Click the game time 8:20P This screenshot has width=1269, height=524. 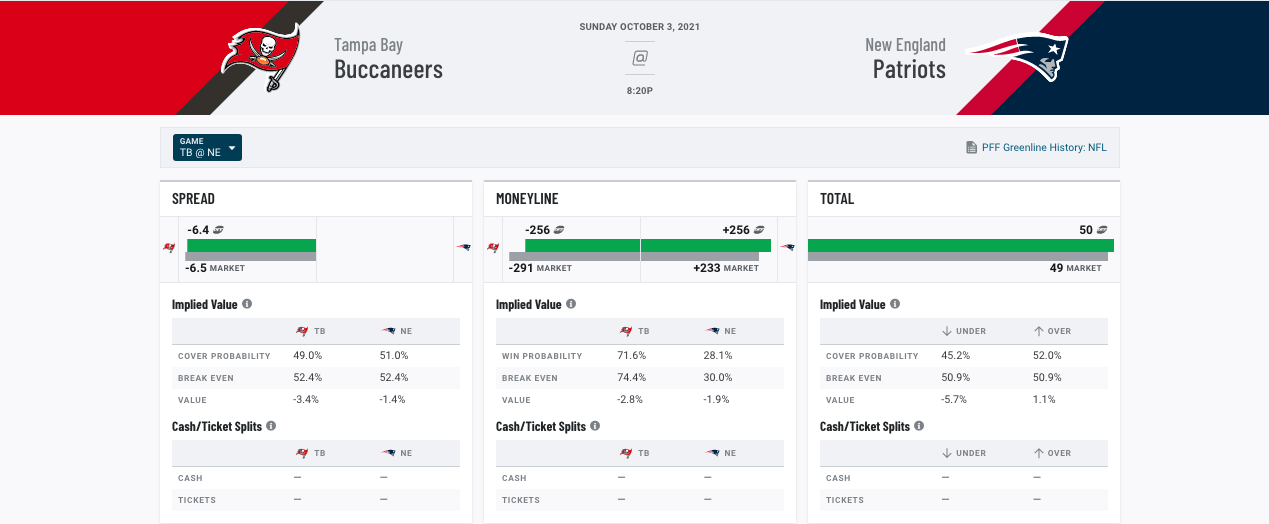point(640,91)
